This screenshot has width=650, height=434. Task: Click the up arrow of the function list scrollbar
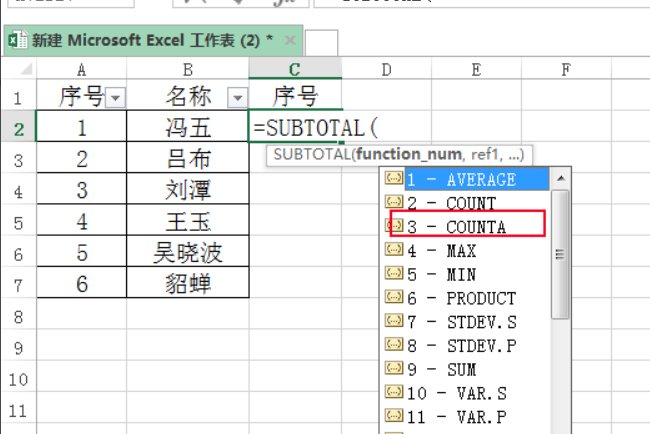(561, 178)
